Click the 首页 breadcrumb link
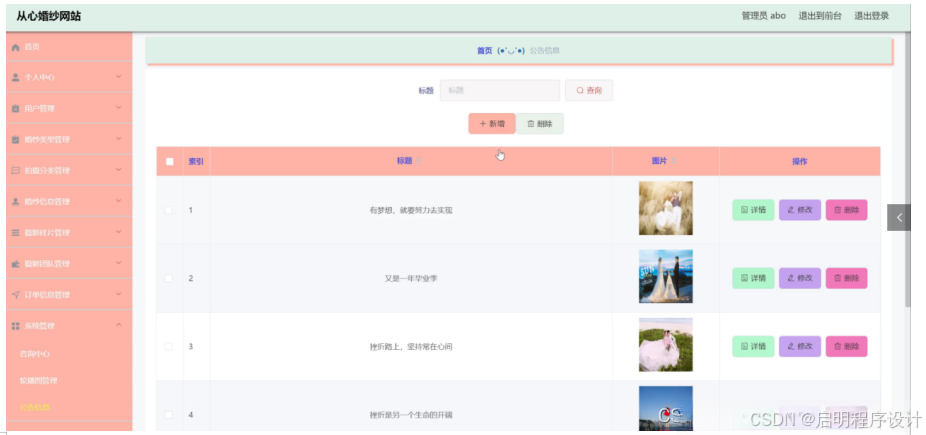Image resolution: width=926 pixels, height=435 pixels. click(484, 51)
